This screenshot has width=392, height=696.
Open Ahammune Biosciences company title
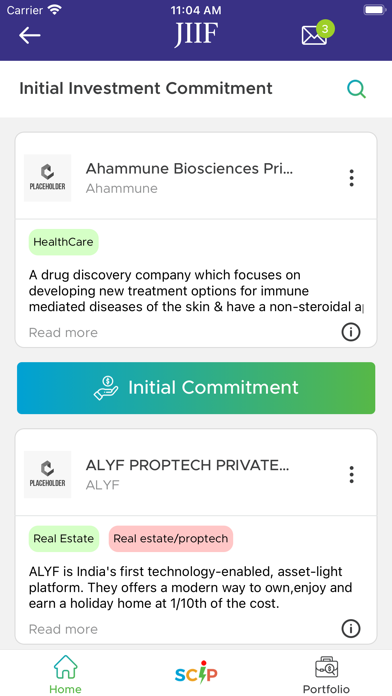coord(189,169)
